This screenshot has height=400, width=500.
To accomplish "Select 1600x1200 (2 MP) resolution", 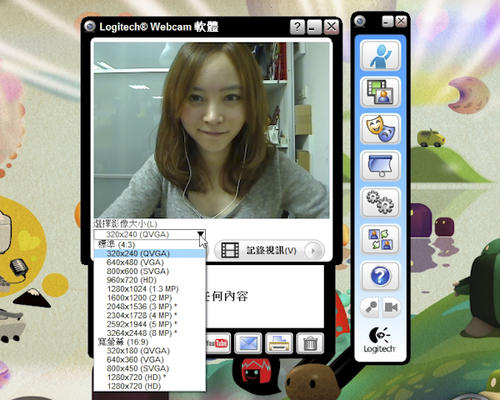I will 150,298.
